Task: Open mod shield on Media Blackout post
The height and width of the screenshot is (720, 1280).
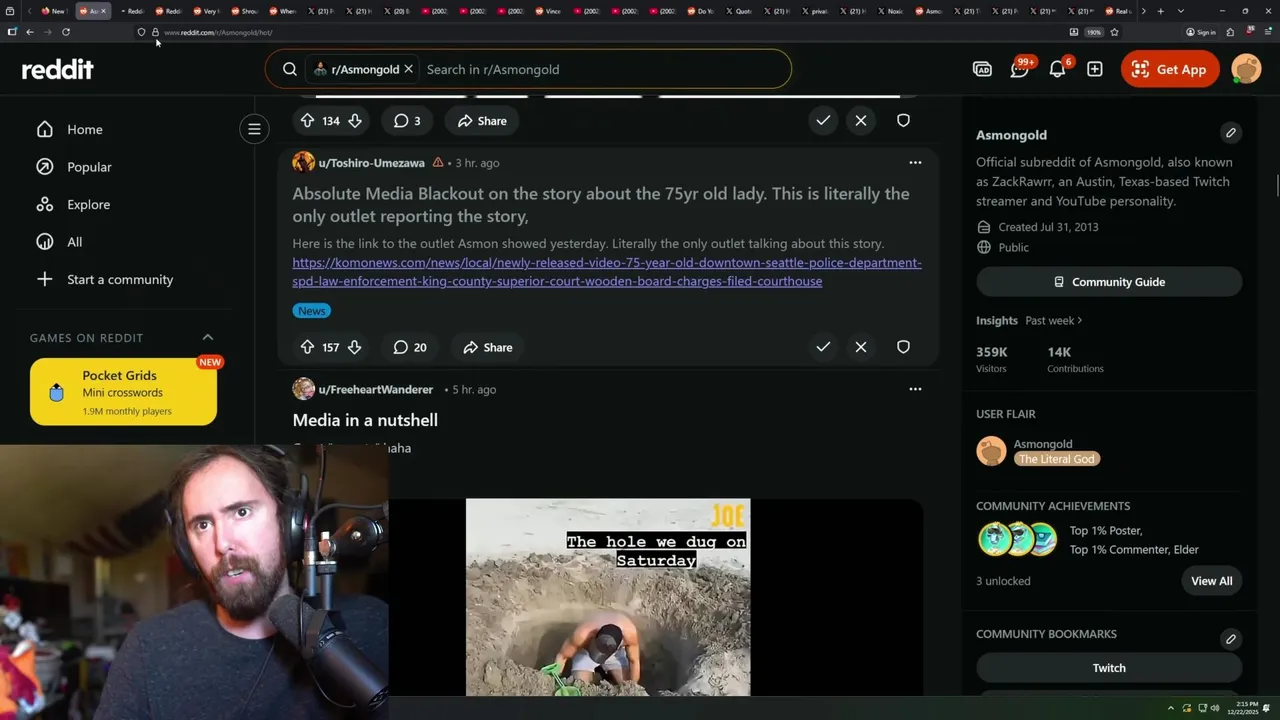Action: [x=903, y=347]
